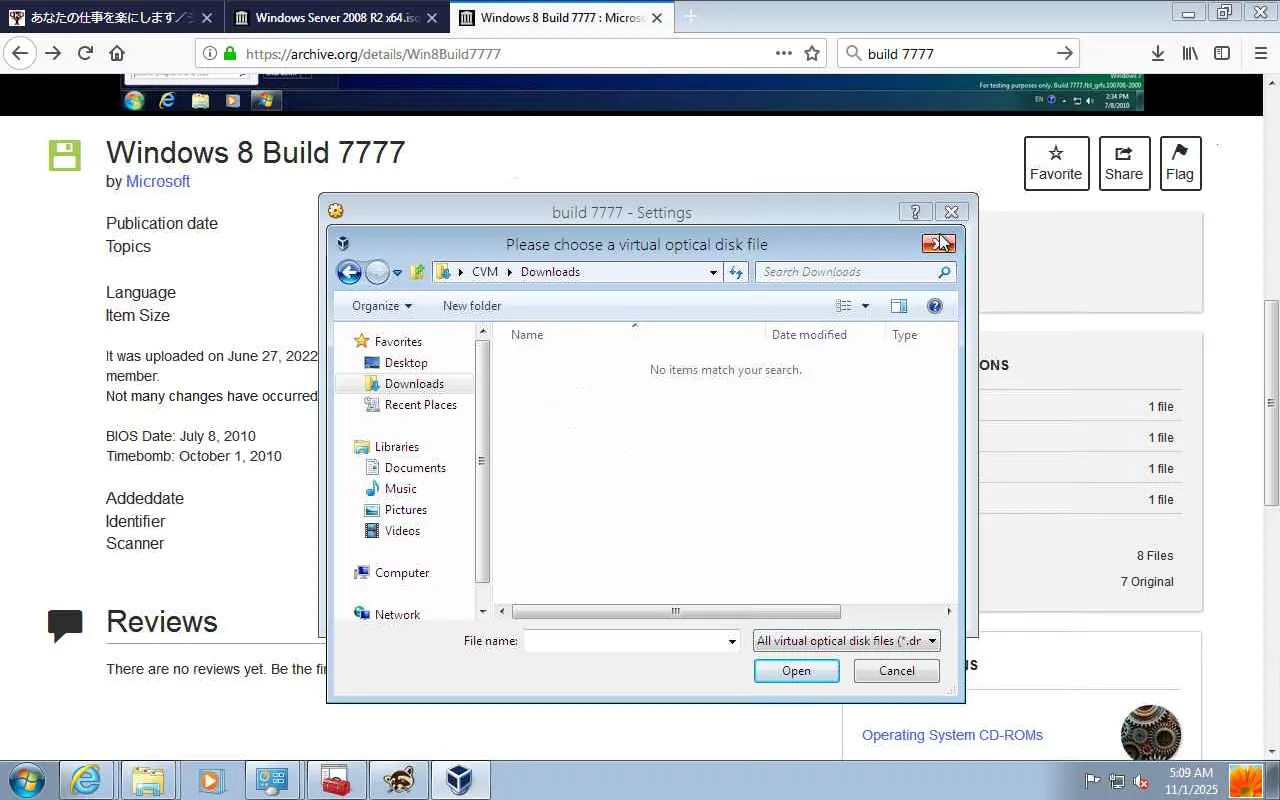Go back one page in Firefox

[x=20, y=53]
